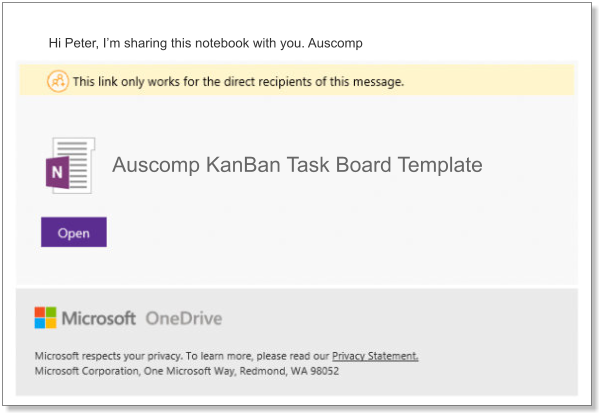Click the OneDrive wordmark in footer
Image resolution: width=604 pixels, height=418 pixels.
(x=184, y=319)
